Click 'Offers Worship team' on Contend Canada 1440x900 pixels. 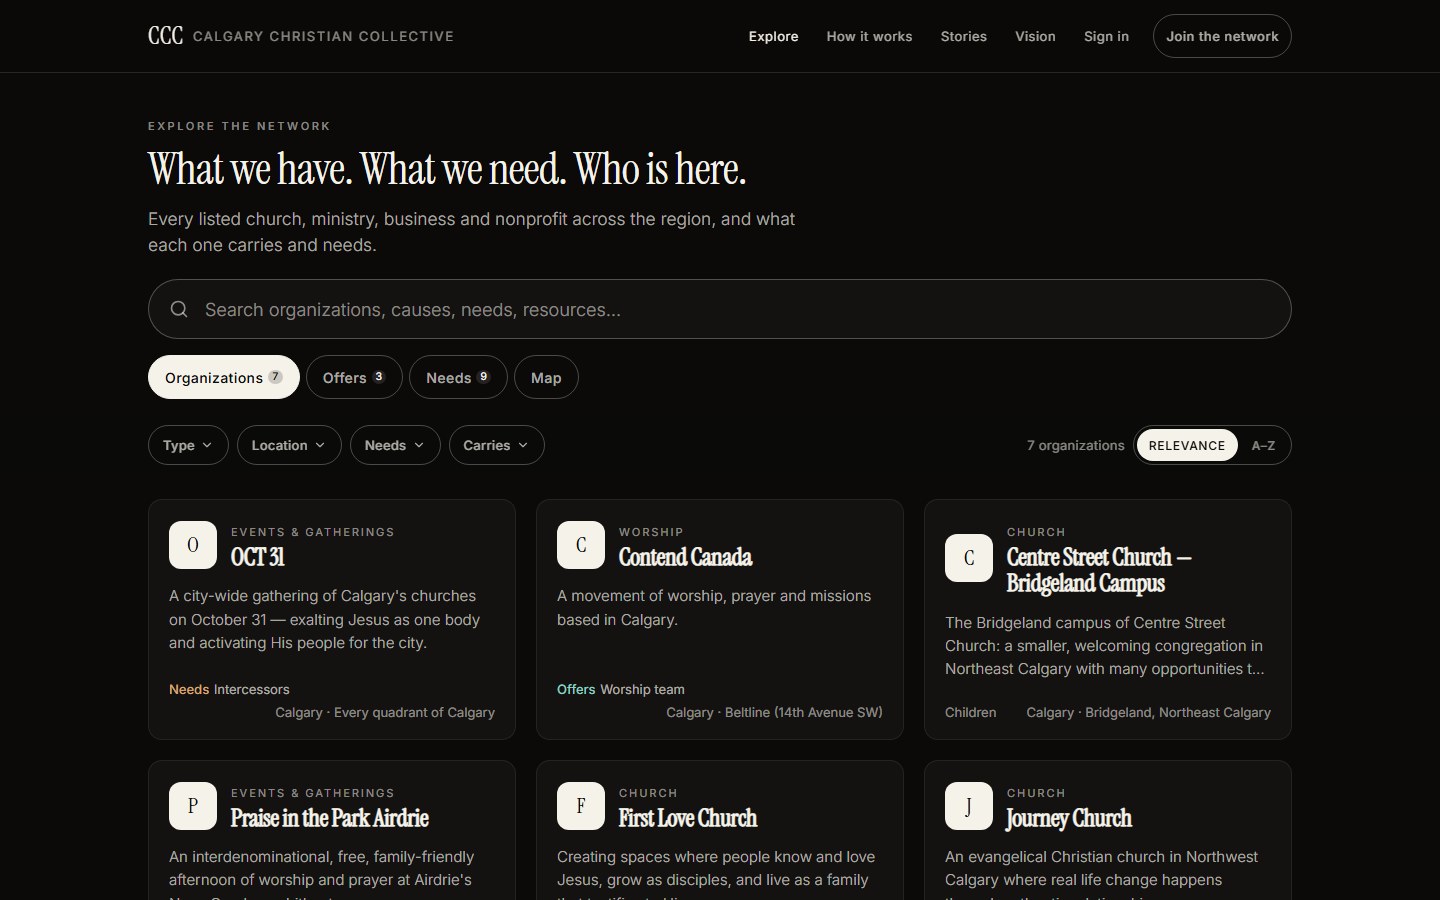(621, 689)
